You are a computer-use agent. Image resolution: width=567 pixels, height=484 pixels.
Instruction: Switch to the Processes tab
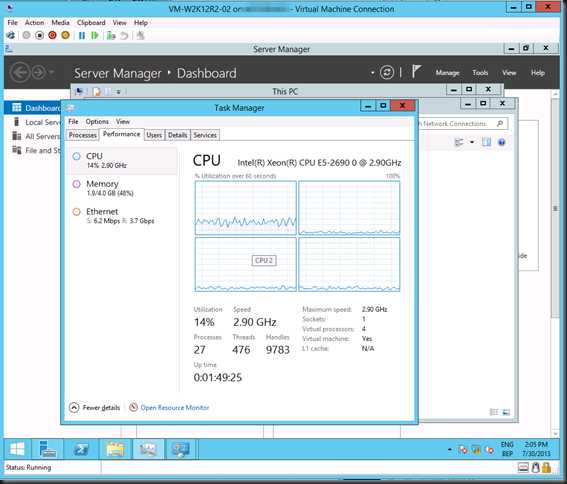pos(83,135)
